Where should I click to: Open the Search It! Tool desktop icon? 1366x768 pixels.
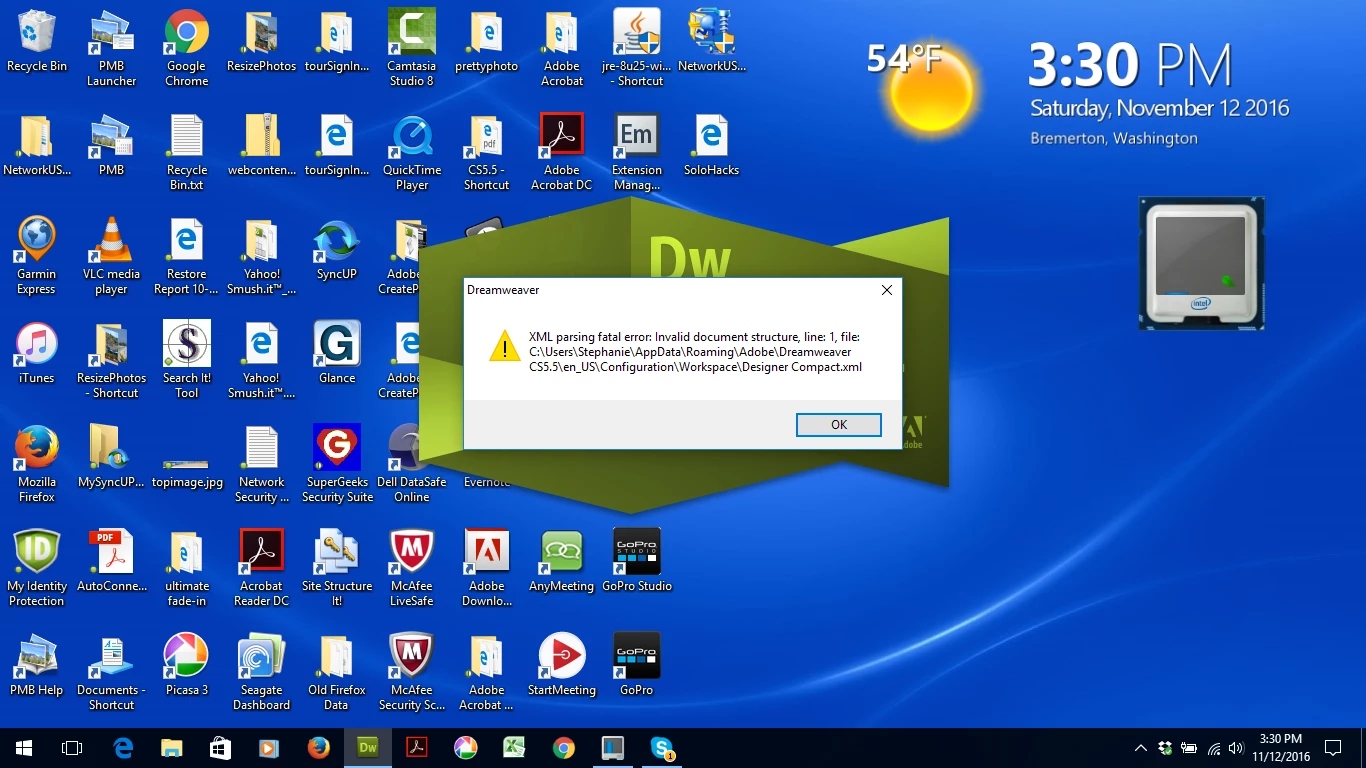pyautogui.click(x=186, y=360)
